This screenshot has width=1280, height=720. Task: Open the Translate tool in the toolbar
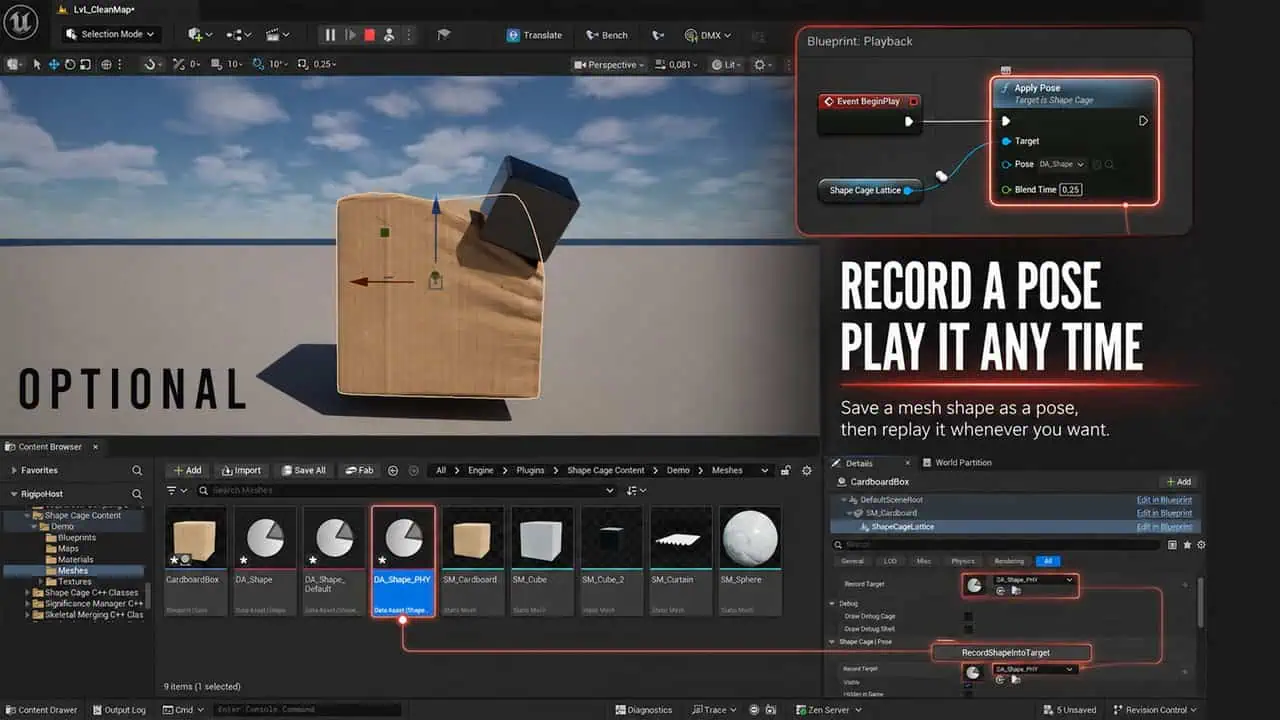point(534,35)
